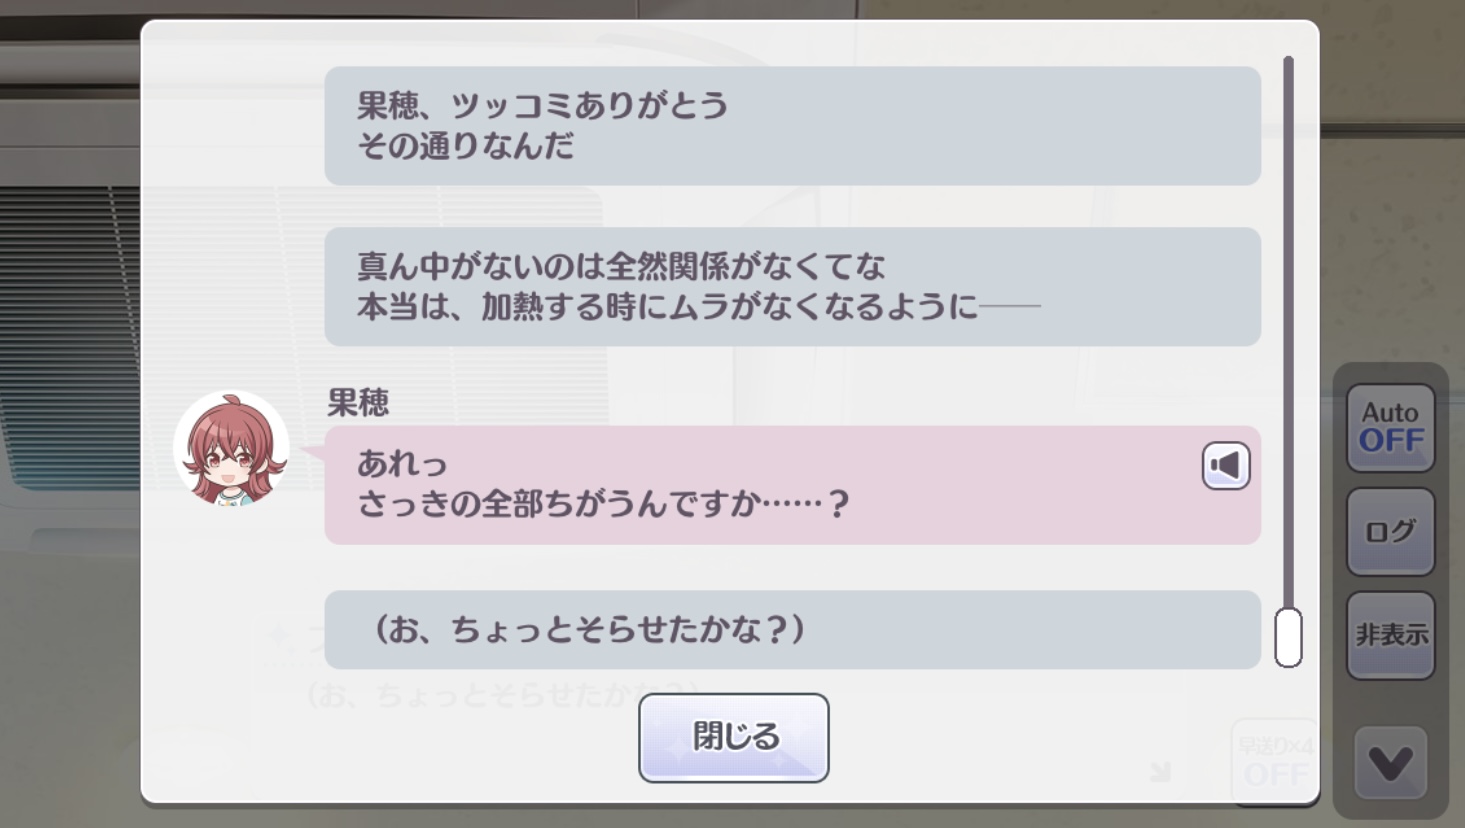
Task: Click the pointed tail of the pink speech bubble
Action: coord(313,454)
